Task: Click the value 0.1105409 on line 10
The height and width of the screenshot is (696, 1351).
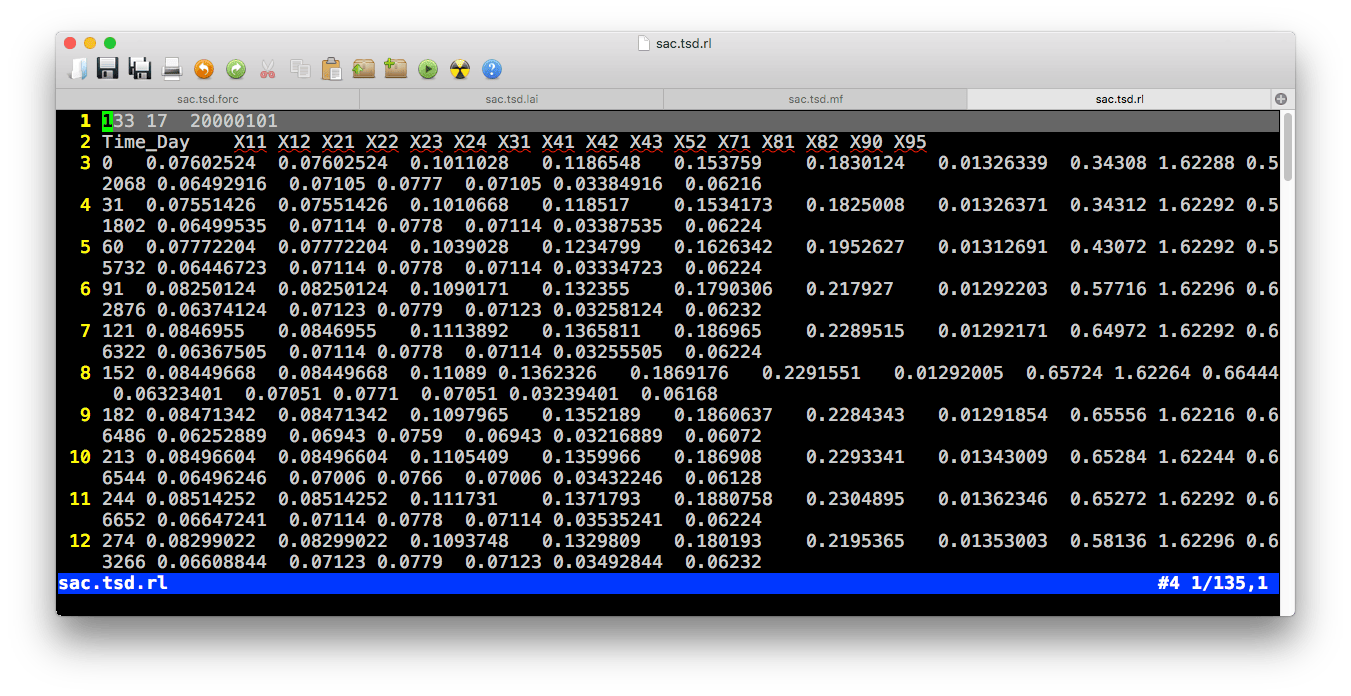Action: [x=459, y=457]
